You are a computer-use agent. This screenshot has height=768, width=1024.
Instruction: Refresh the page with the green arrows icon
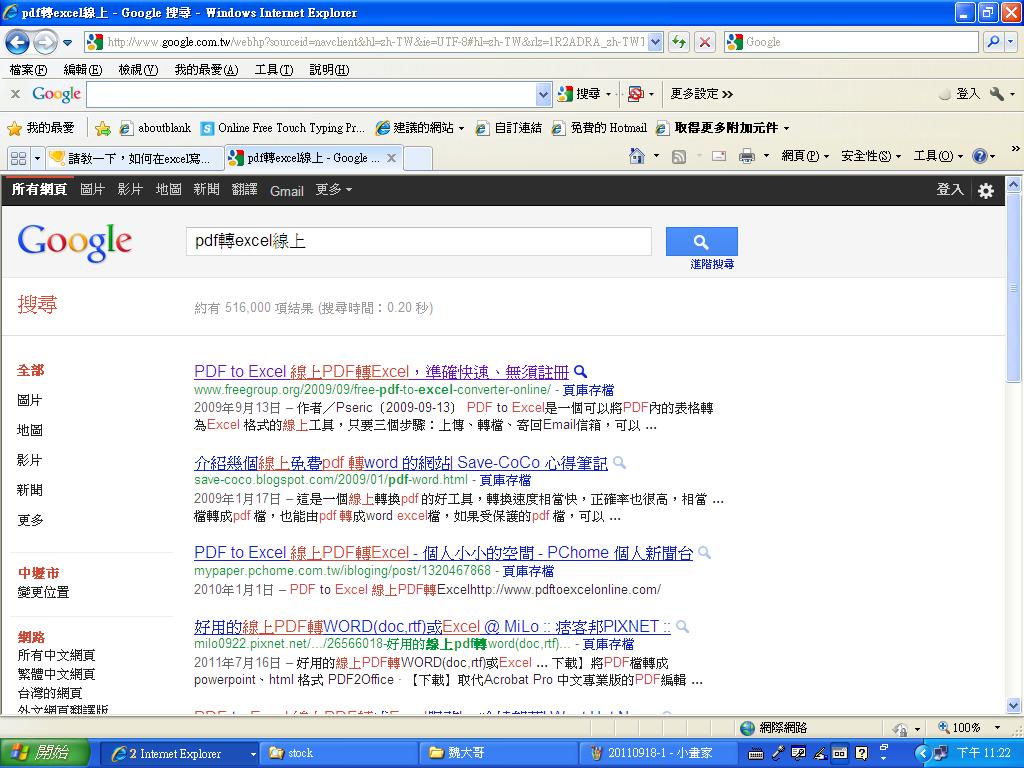click(679, 42)
